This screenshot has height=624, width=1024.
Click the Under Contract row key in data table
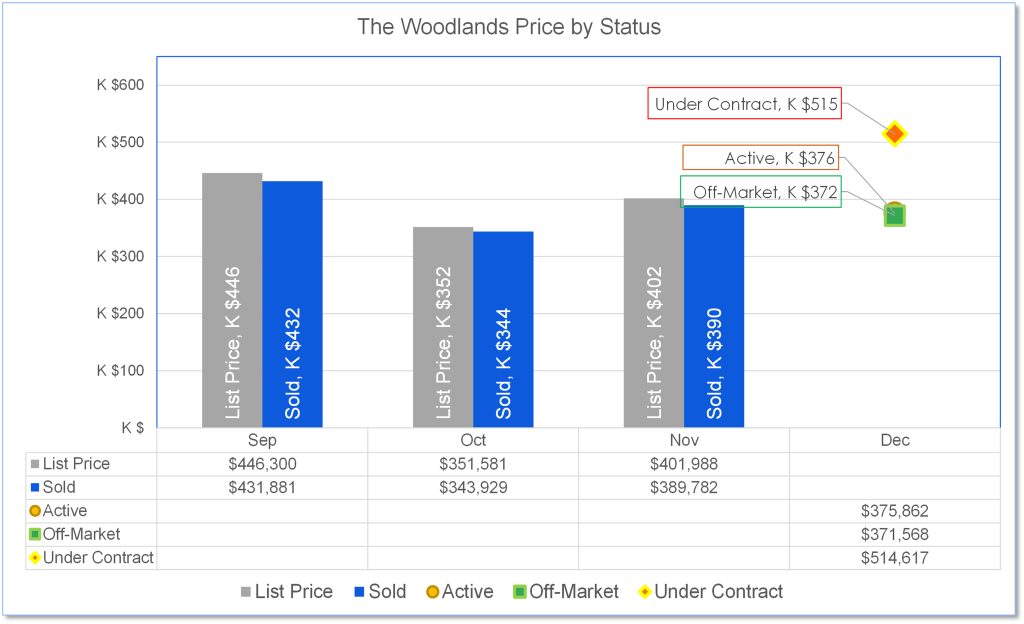click(92, 558)
